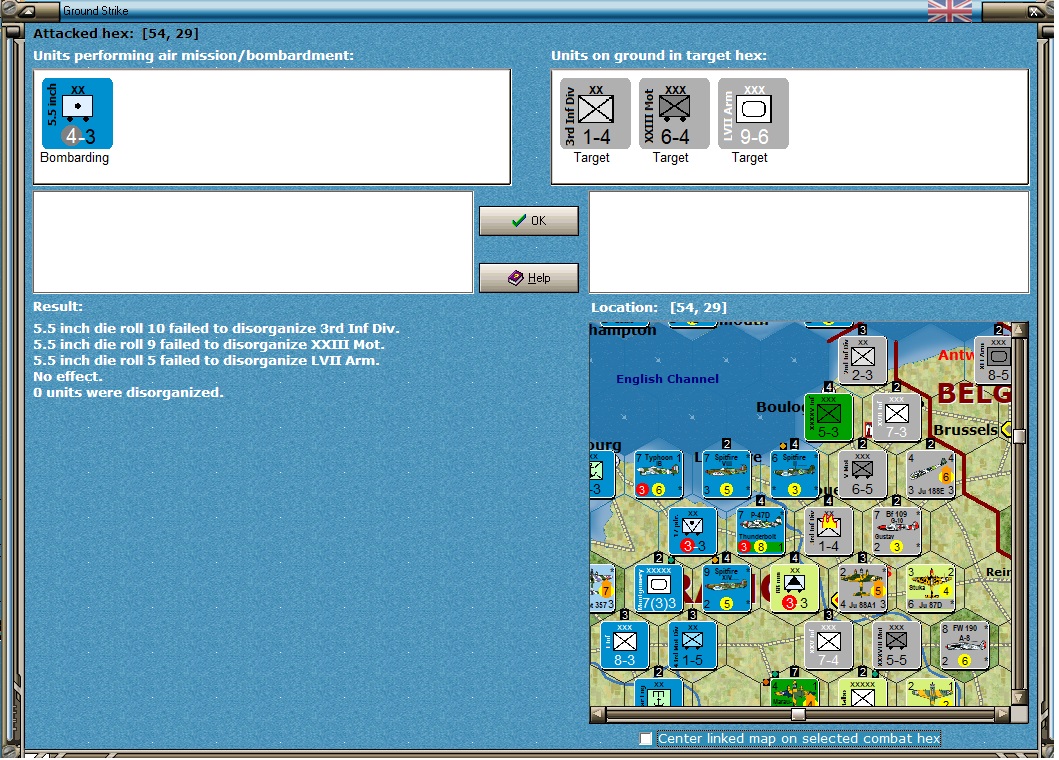Click the vertical scrollbar thumb beside map
This screenshot has height=760, width=1059.
click(x=1019, y=436)
